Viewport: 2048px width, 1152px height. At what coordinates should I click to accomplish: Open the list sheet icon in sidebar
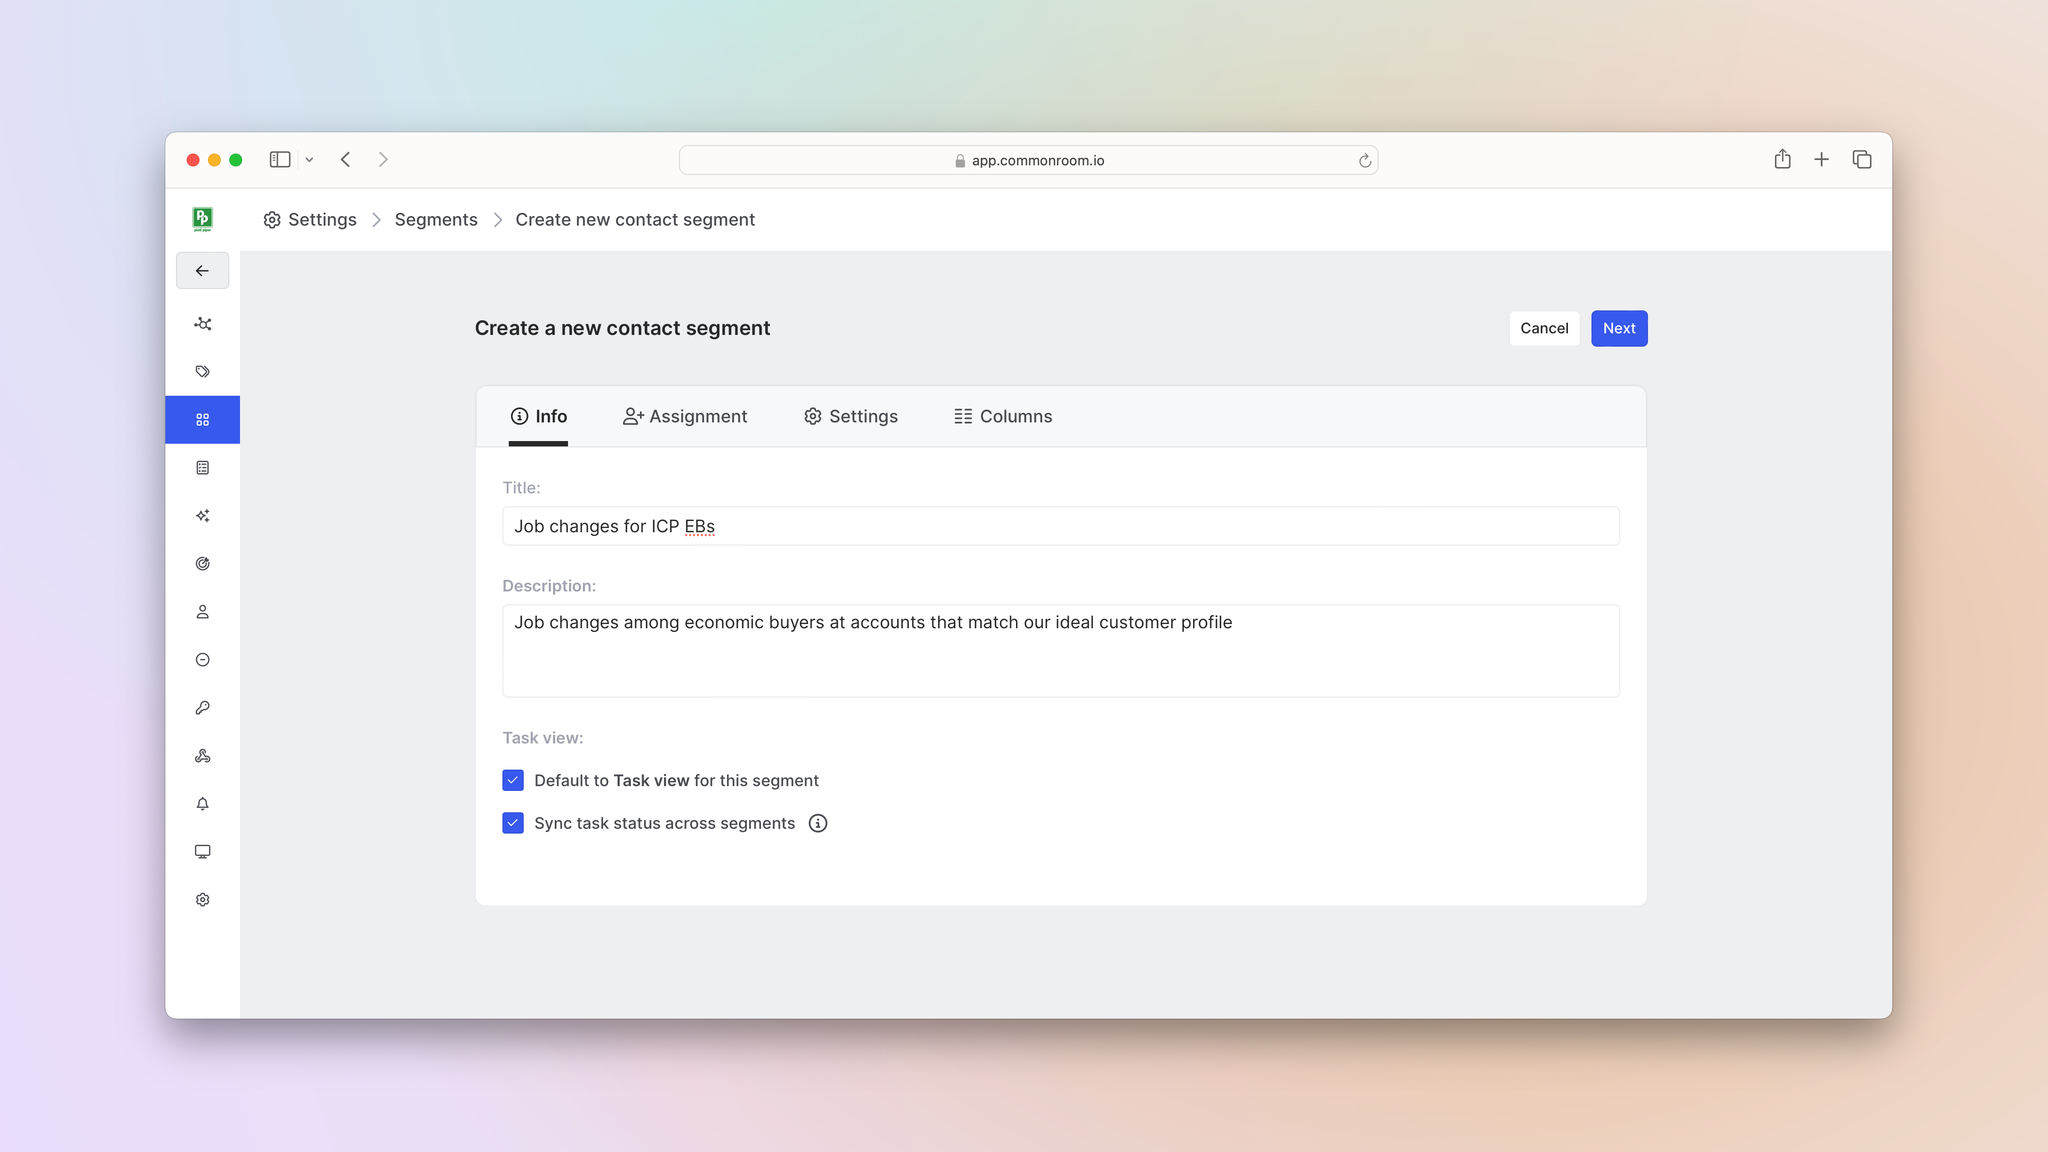coord(202,468)
